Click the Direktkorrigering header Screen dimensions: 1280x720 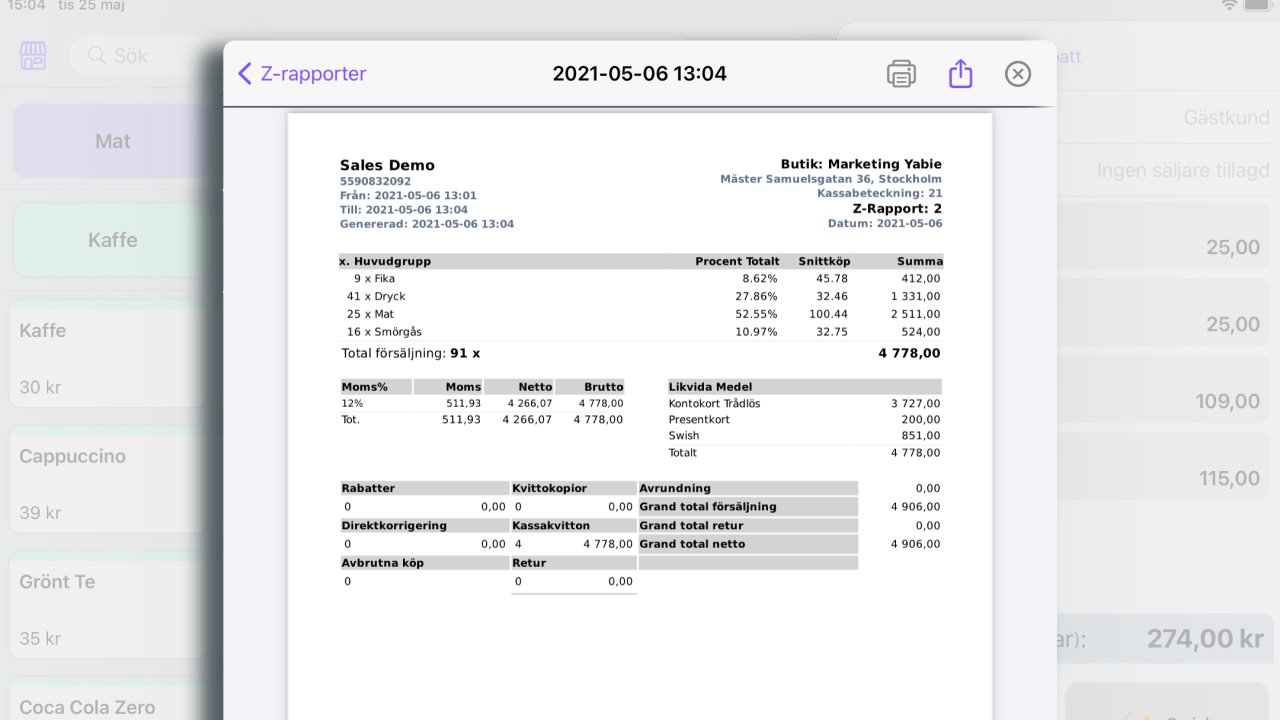(425, 525)
